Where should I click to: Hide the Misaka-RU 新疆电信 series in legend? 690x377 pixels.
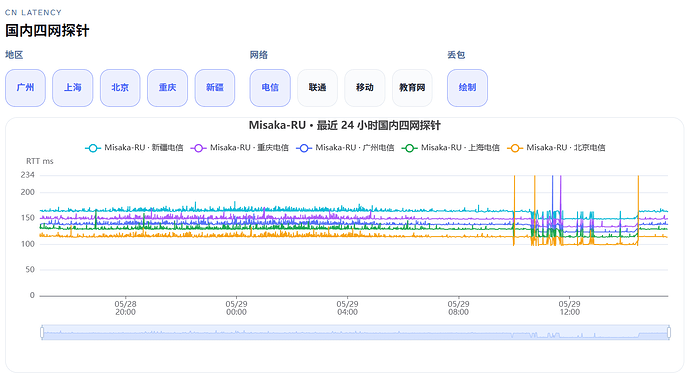point(134,148)
